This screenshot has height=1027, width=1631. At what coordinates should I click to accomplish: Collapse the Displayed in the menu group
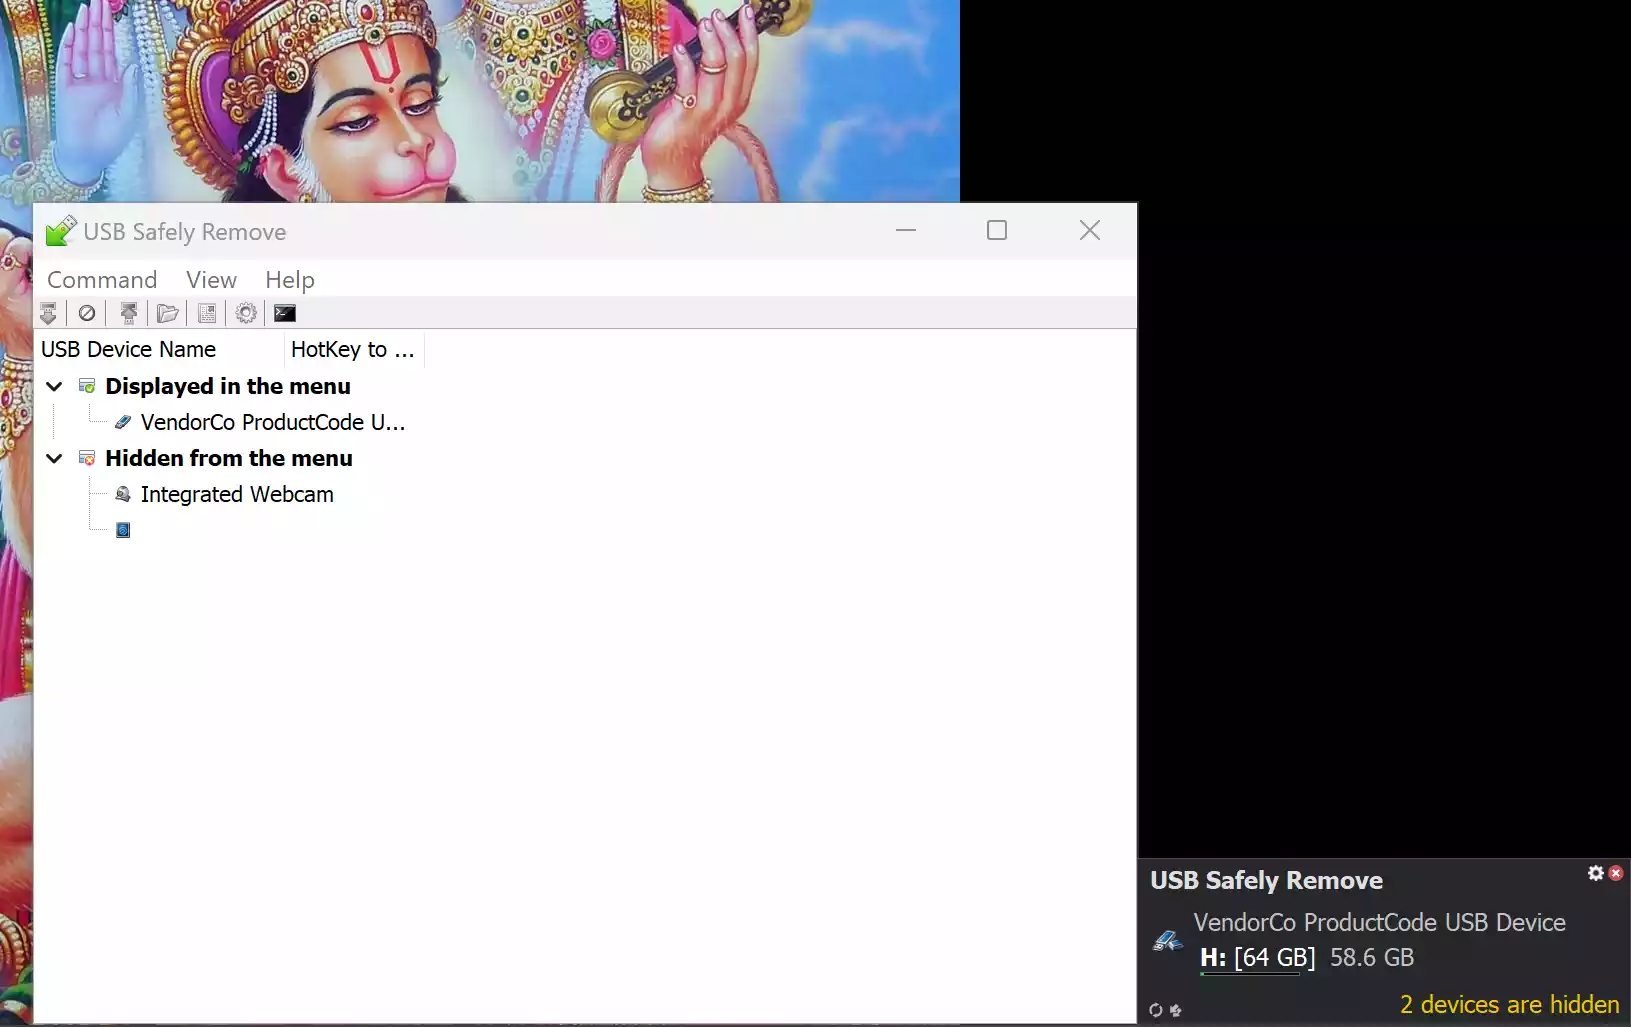(55, 386)
